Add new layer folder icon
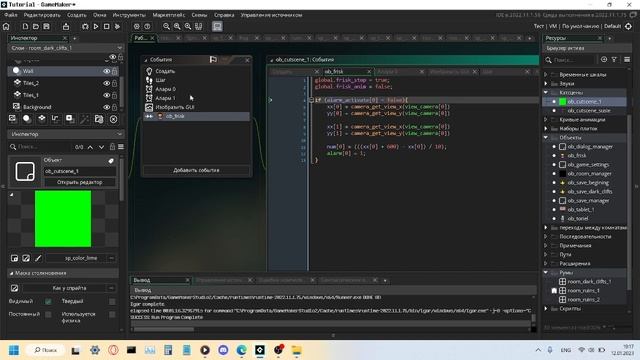Image resolution: width=640 pixels, height=360 pixels. [99, 119]
